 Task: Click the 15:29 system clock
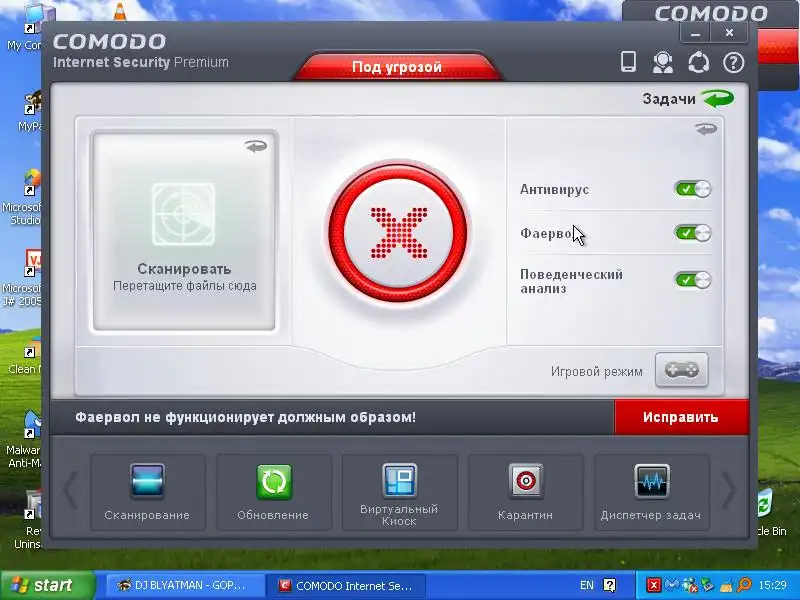click(x=772, y=585)
